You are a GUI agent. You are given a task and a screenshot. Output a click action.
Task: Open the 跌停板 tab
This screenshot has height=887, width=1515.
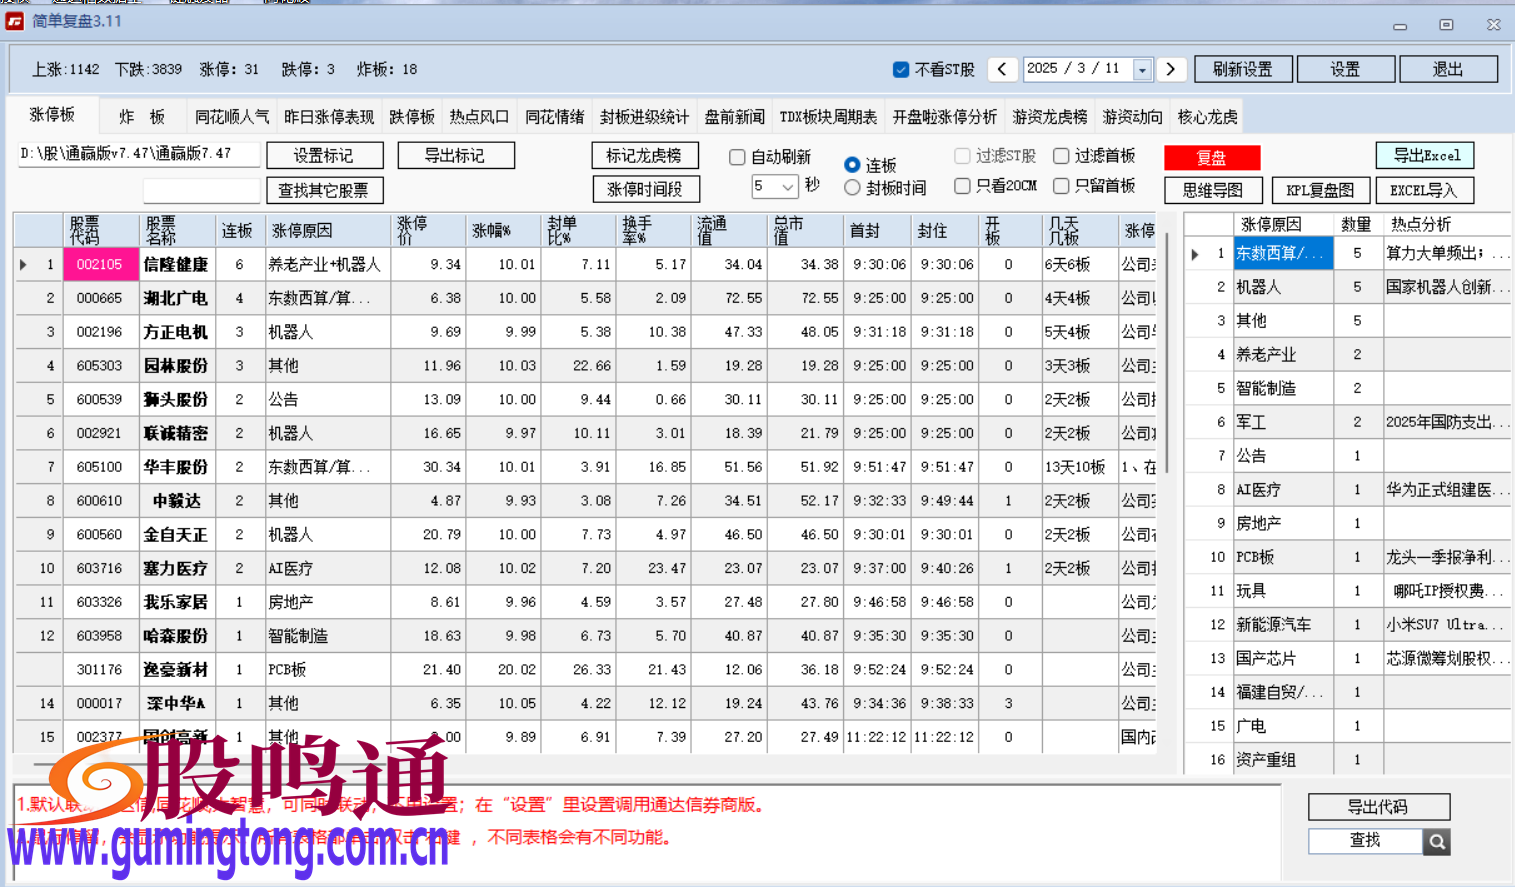click(x=412, y=116)
